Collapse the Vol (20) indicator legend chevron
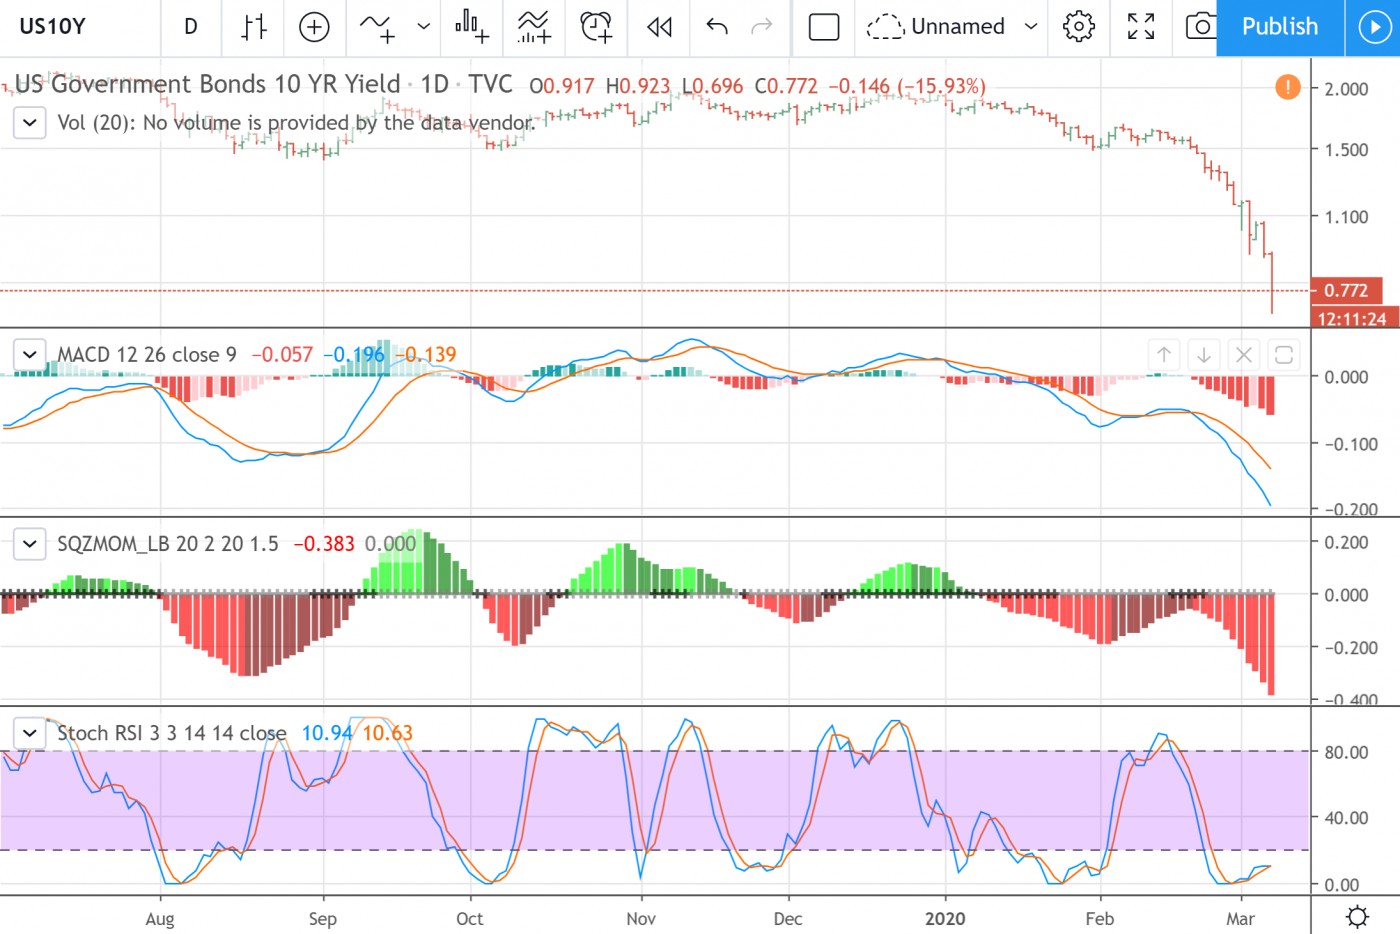This screenshot has height=934, width=1400. tap(30, 123)
